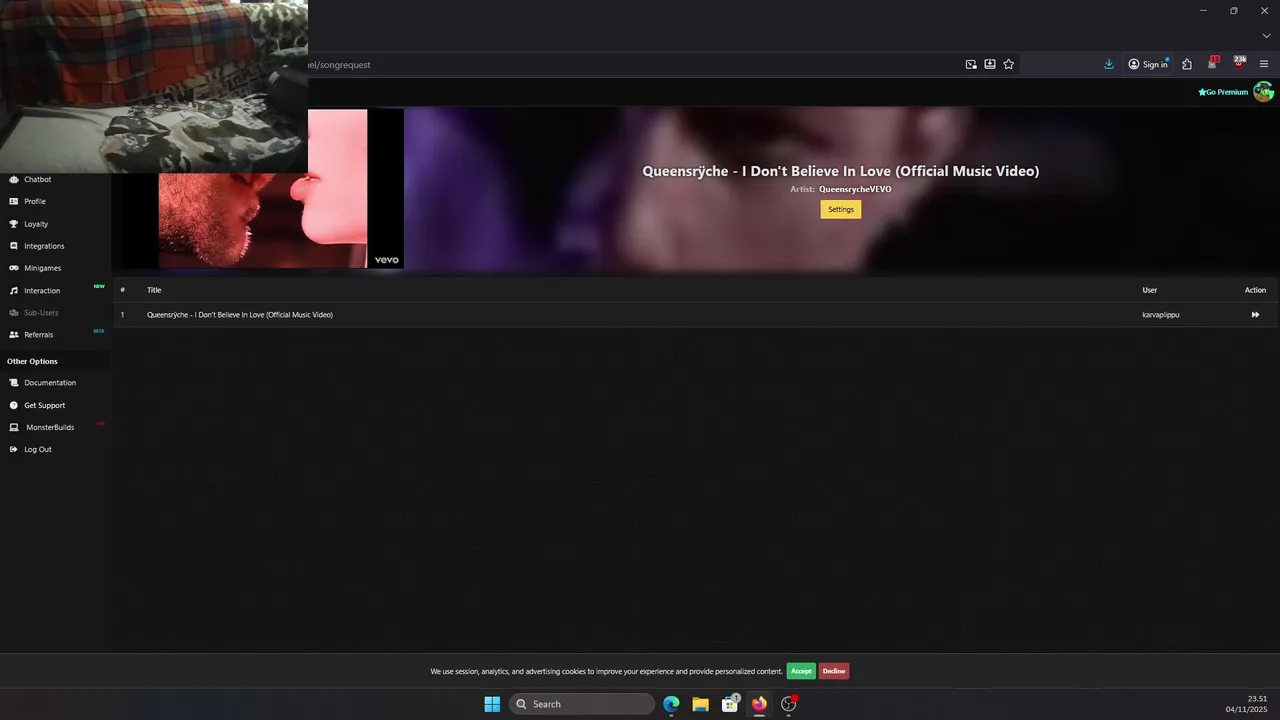Expand the list-all-tabs chevron
This screenshot has height=720, width=1280.
click(1266, 36)
